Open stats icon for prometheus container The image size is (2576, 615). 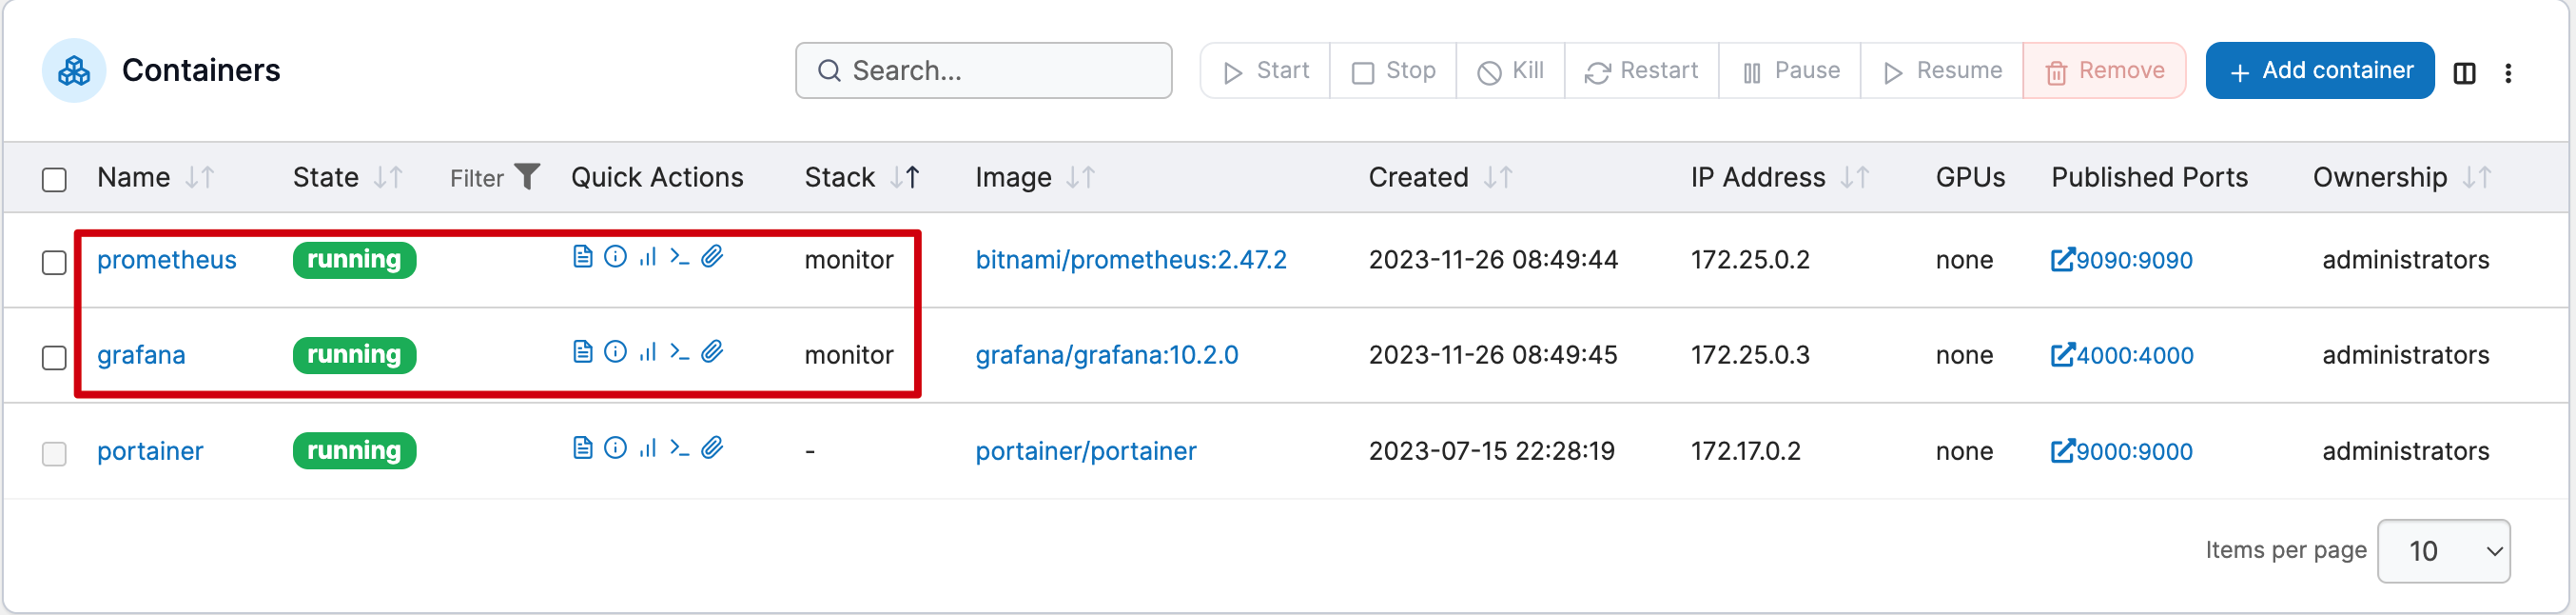tap(648, 257)
